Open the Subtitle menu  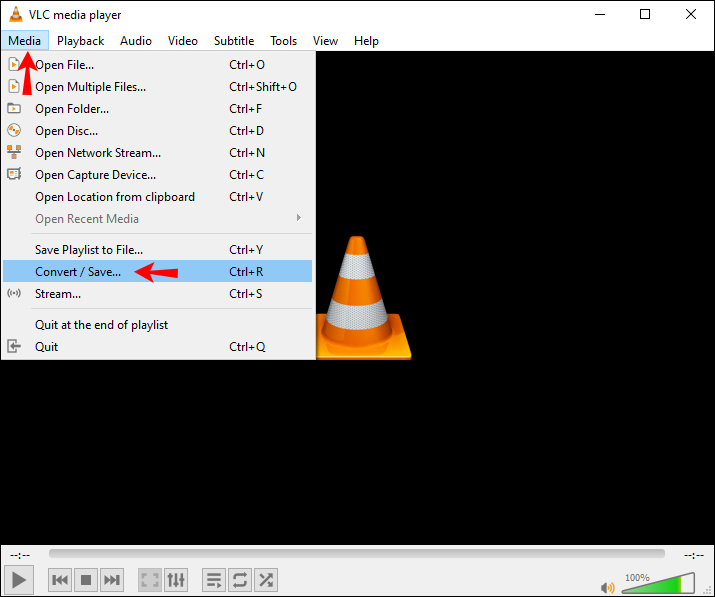tap(234, 41)
